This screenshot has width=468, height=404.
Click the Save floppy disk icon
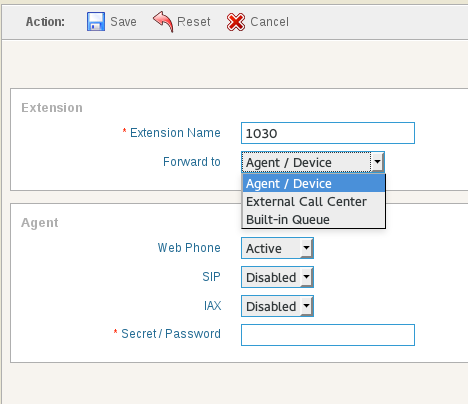click(x=96, y=22)
